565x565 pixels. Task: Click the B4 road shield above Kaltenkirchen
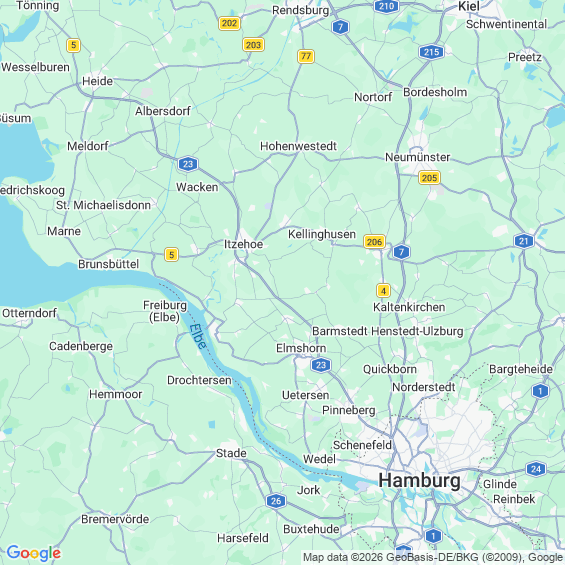(x=383, y=290)
